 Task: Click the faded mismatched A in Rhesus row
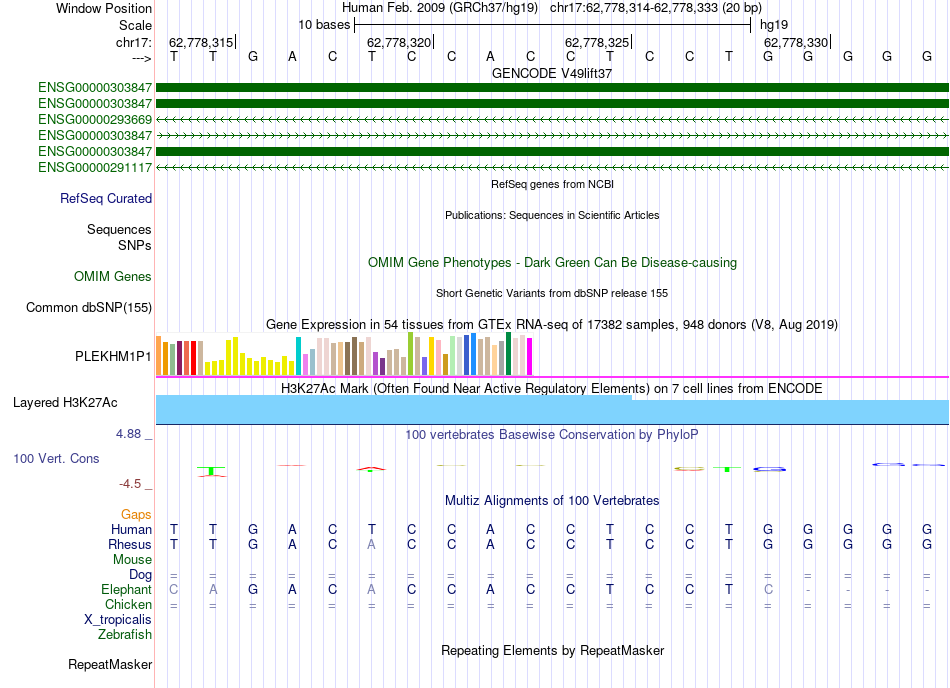pyautogui.click(x=371, y=544)
